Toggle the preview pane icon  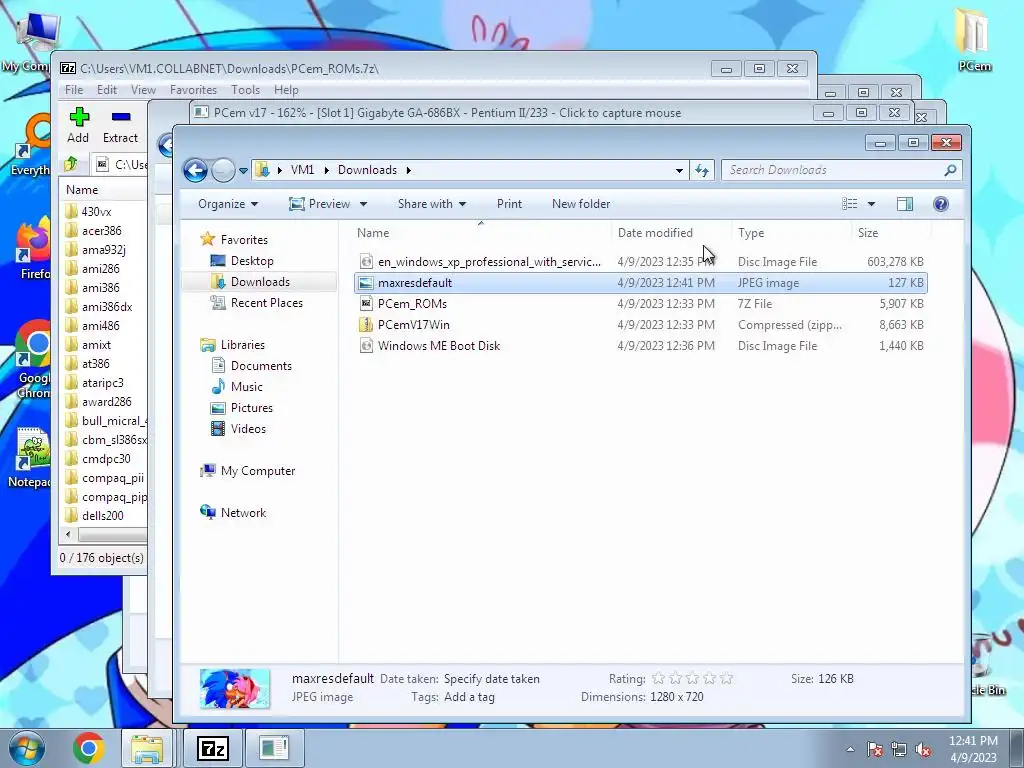coord(905,204)
